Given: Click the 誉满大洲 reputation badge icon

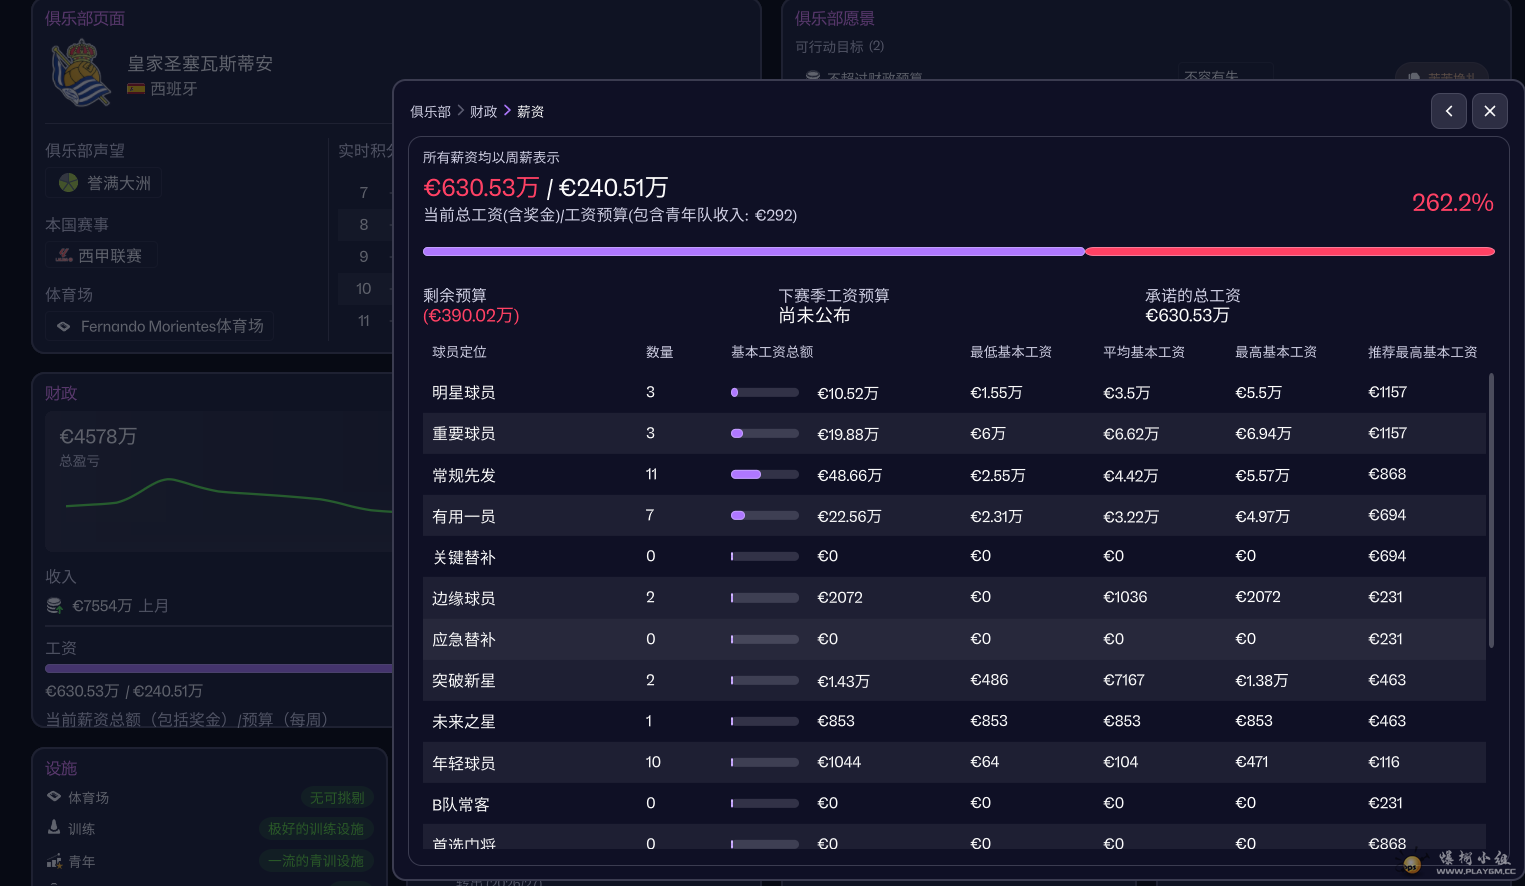Looking at the screenshot, I should pyautogui.click(x=68, y=183).
